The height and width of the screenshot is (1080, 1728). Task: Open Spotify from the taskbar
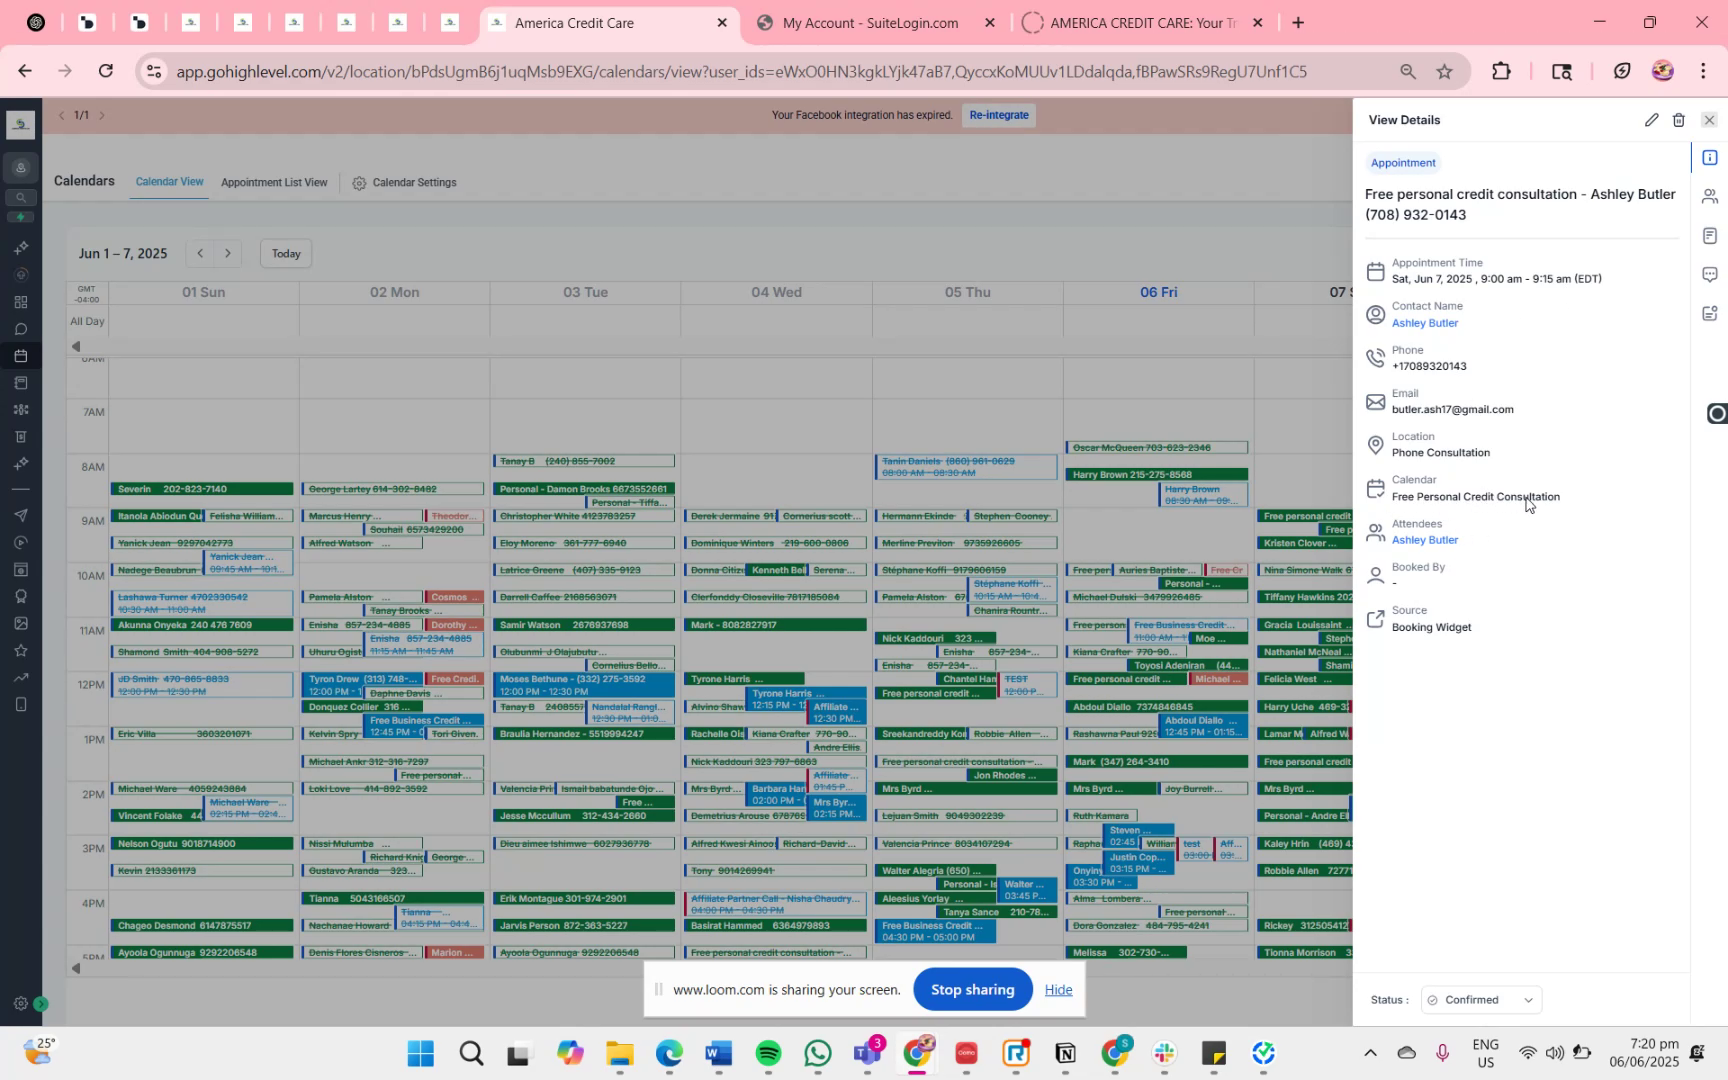click(768, 1054)
